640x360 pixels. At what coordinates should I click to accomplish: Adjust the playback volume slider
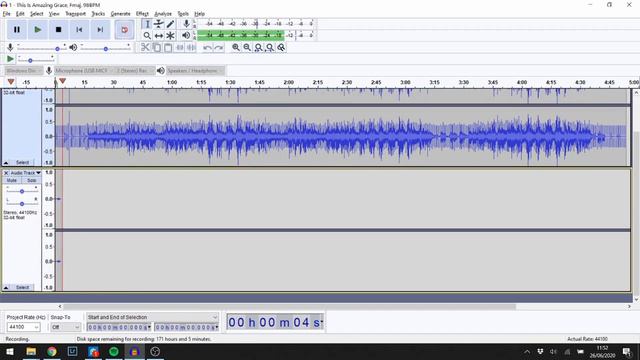tap(105, 48)
